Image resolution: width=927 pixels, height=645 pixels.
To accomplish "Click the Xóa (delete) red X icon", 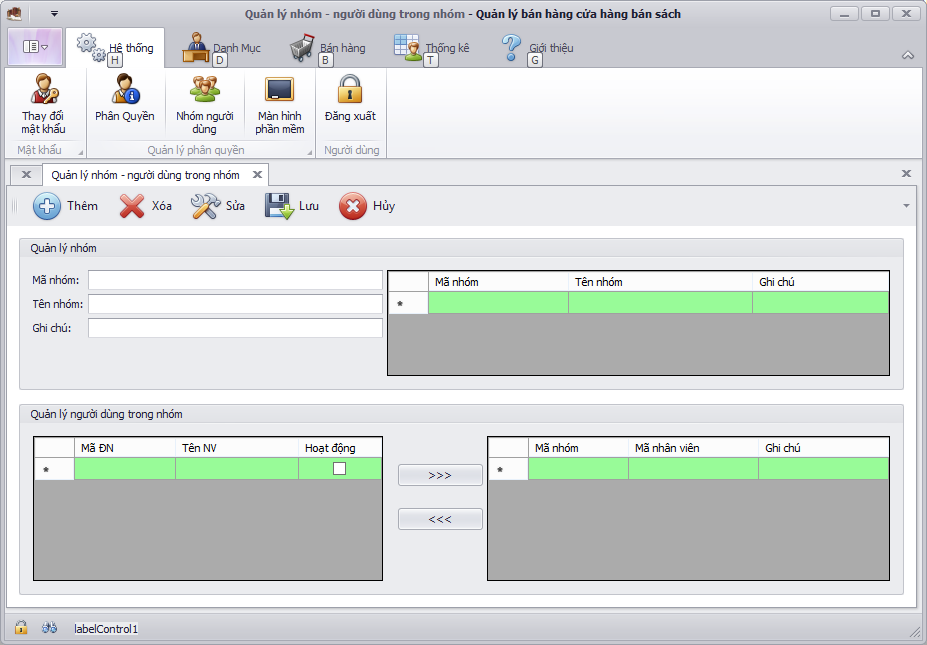I will click(131, 206).
